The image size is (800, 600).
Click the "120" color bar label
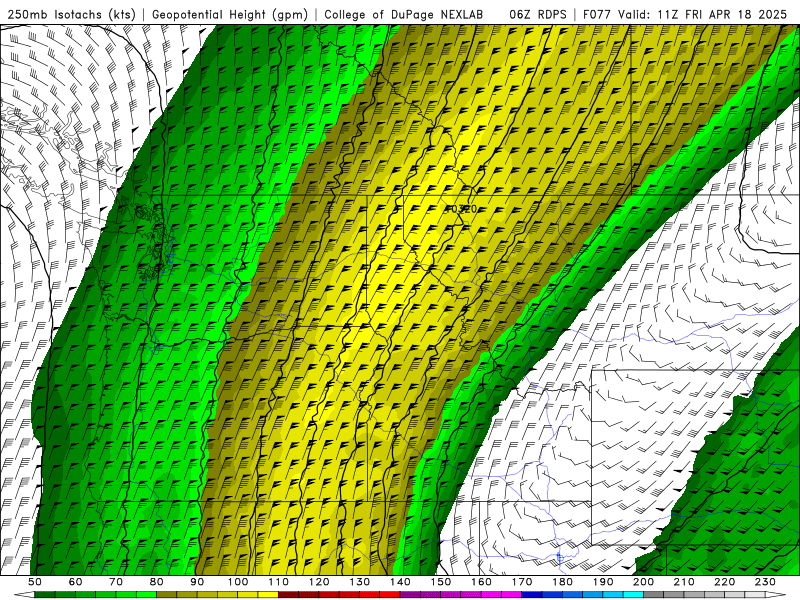[319, 582]
